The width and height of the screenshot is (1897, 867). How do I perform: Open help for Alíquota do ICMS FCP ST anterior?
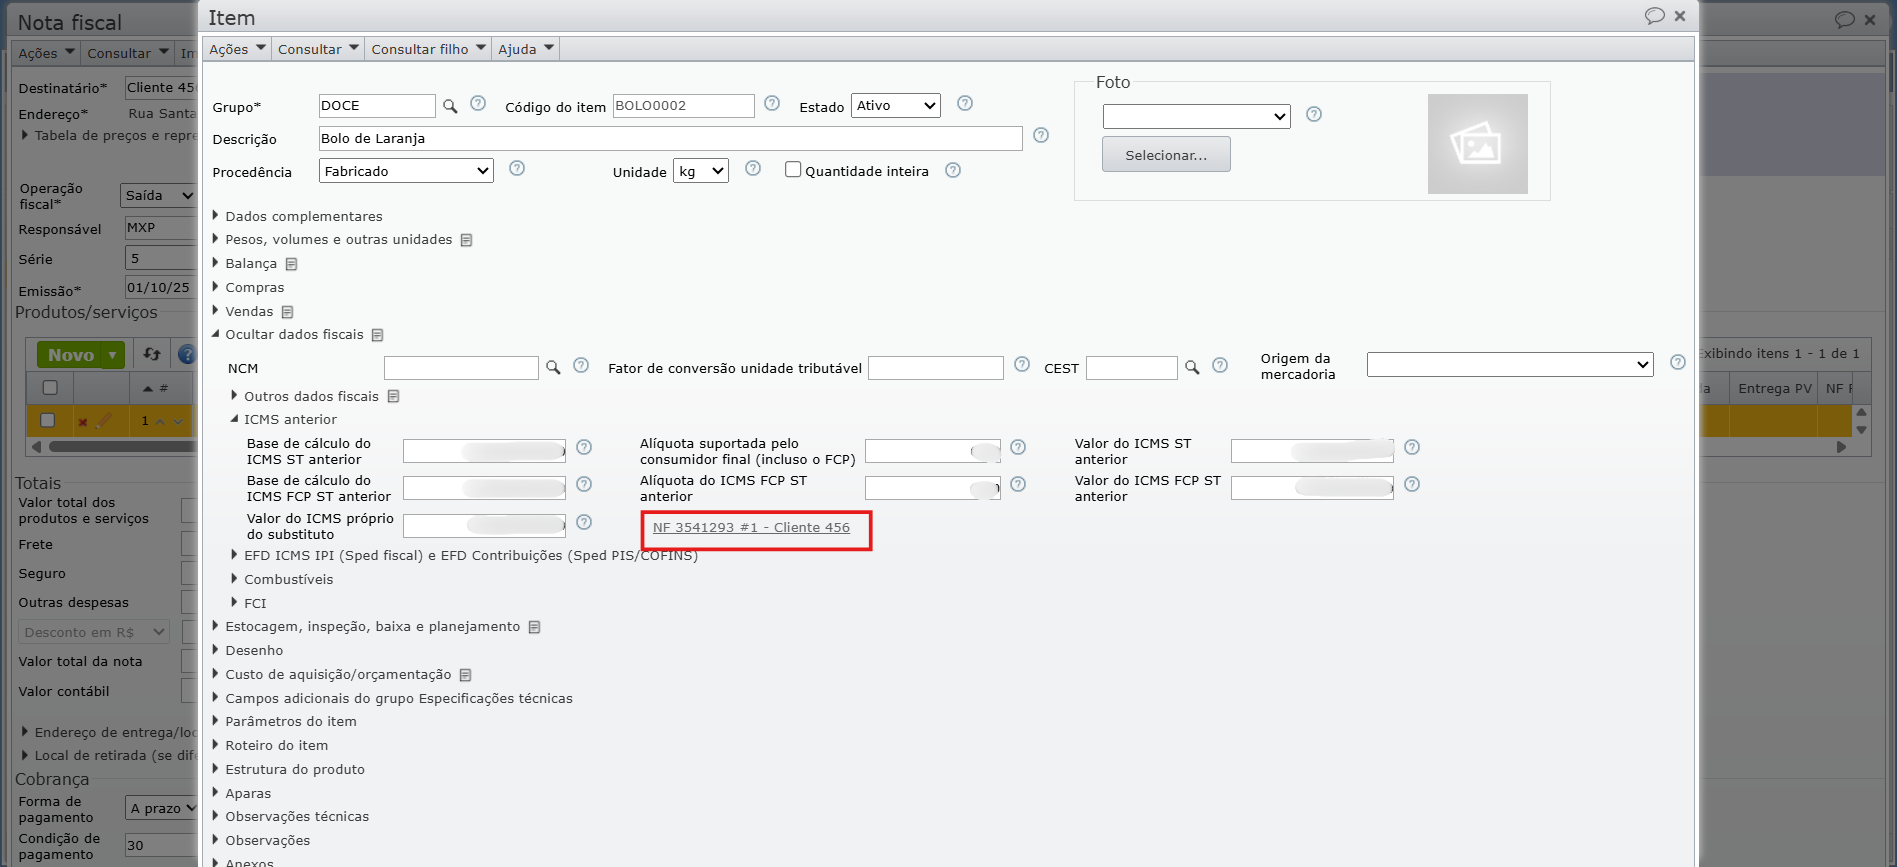coord(1018,484)
